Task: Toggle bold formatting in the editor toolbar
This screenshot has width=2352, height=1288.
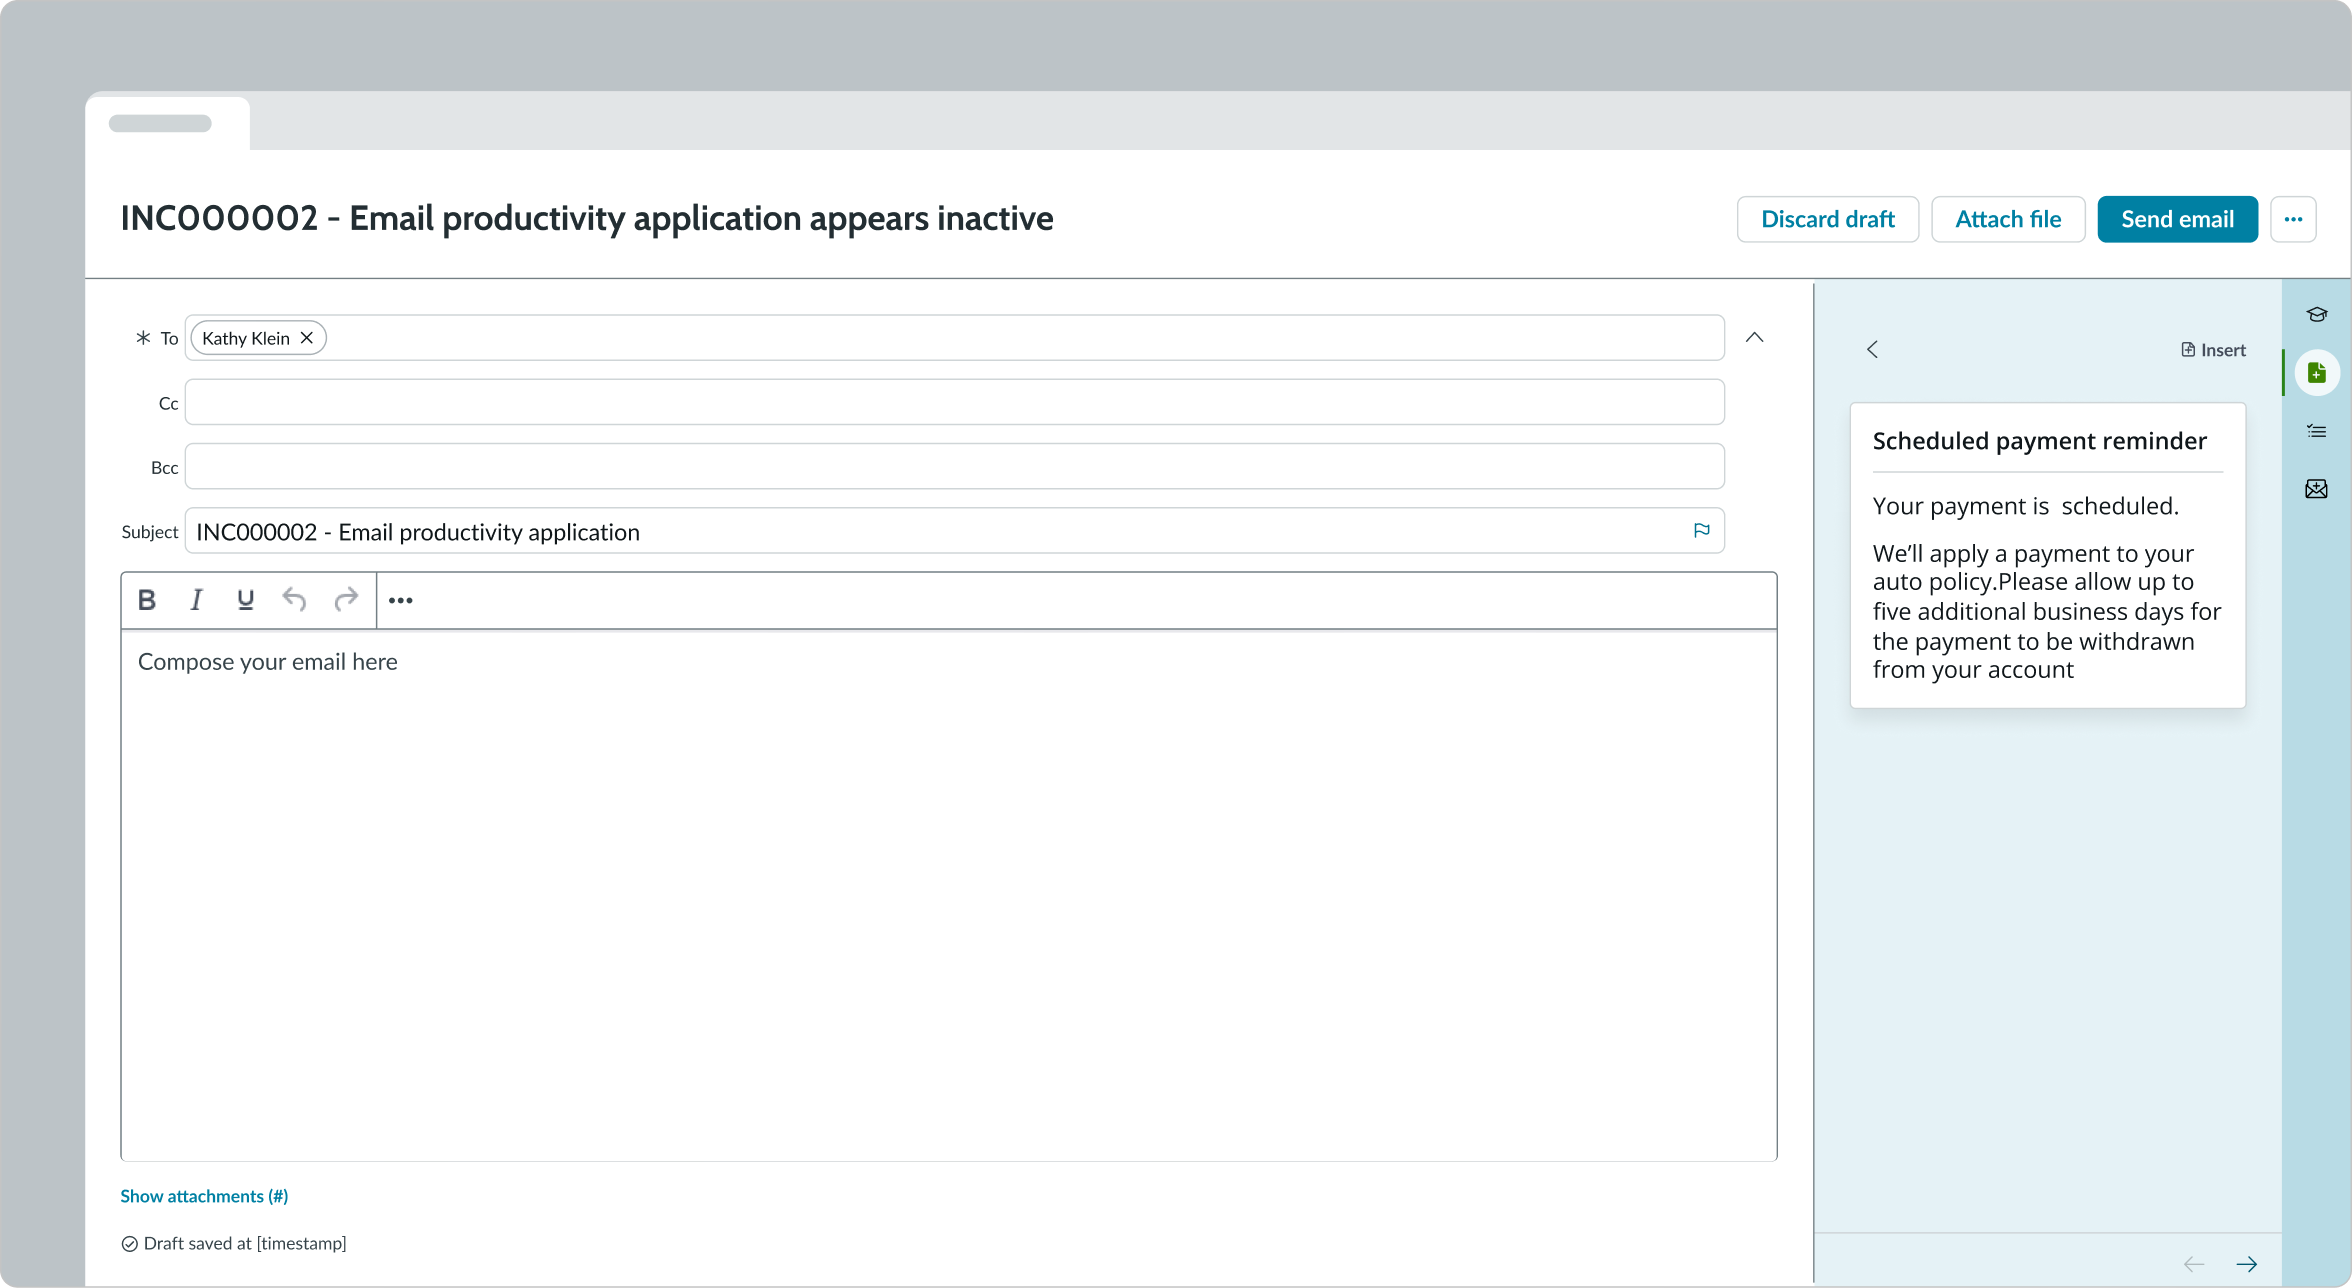Action: 147,600
